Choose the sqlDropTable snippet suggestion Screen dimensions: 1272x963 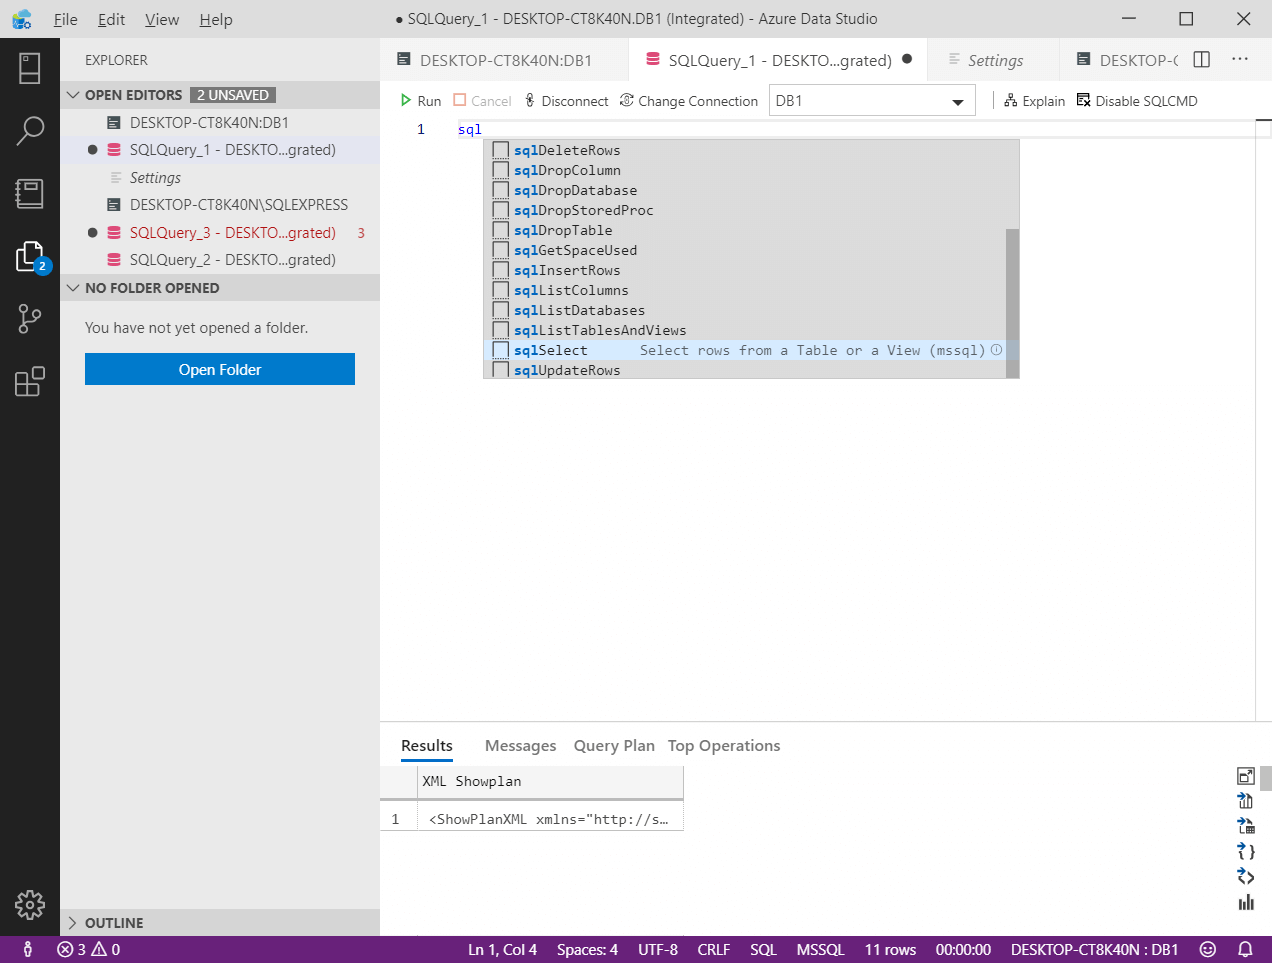pyautogui.click(x=745, y=230)
